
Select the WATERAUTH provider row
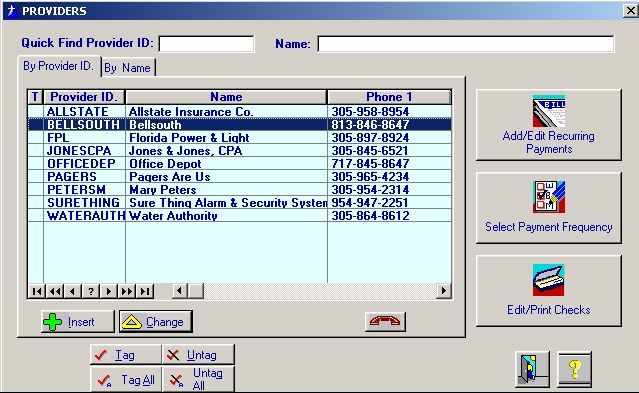pos(240,216)
